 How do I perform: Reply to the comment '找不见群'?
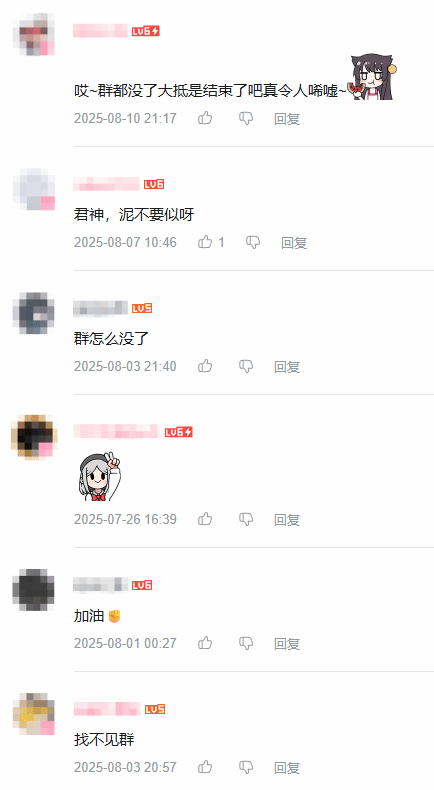(x=287, y=768)
